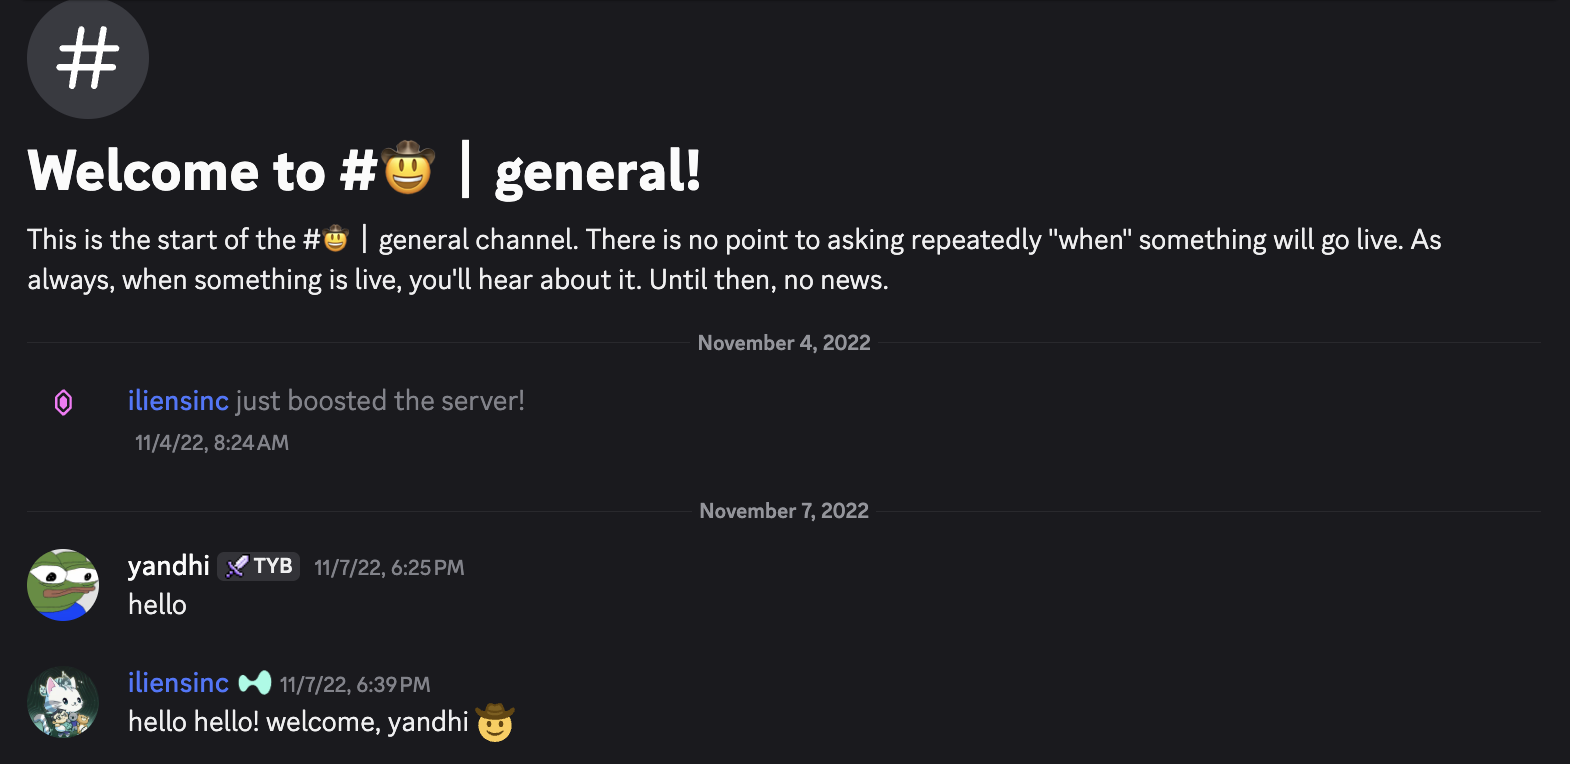Click the pink server boost gem icon

62,400
